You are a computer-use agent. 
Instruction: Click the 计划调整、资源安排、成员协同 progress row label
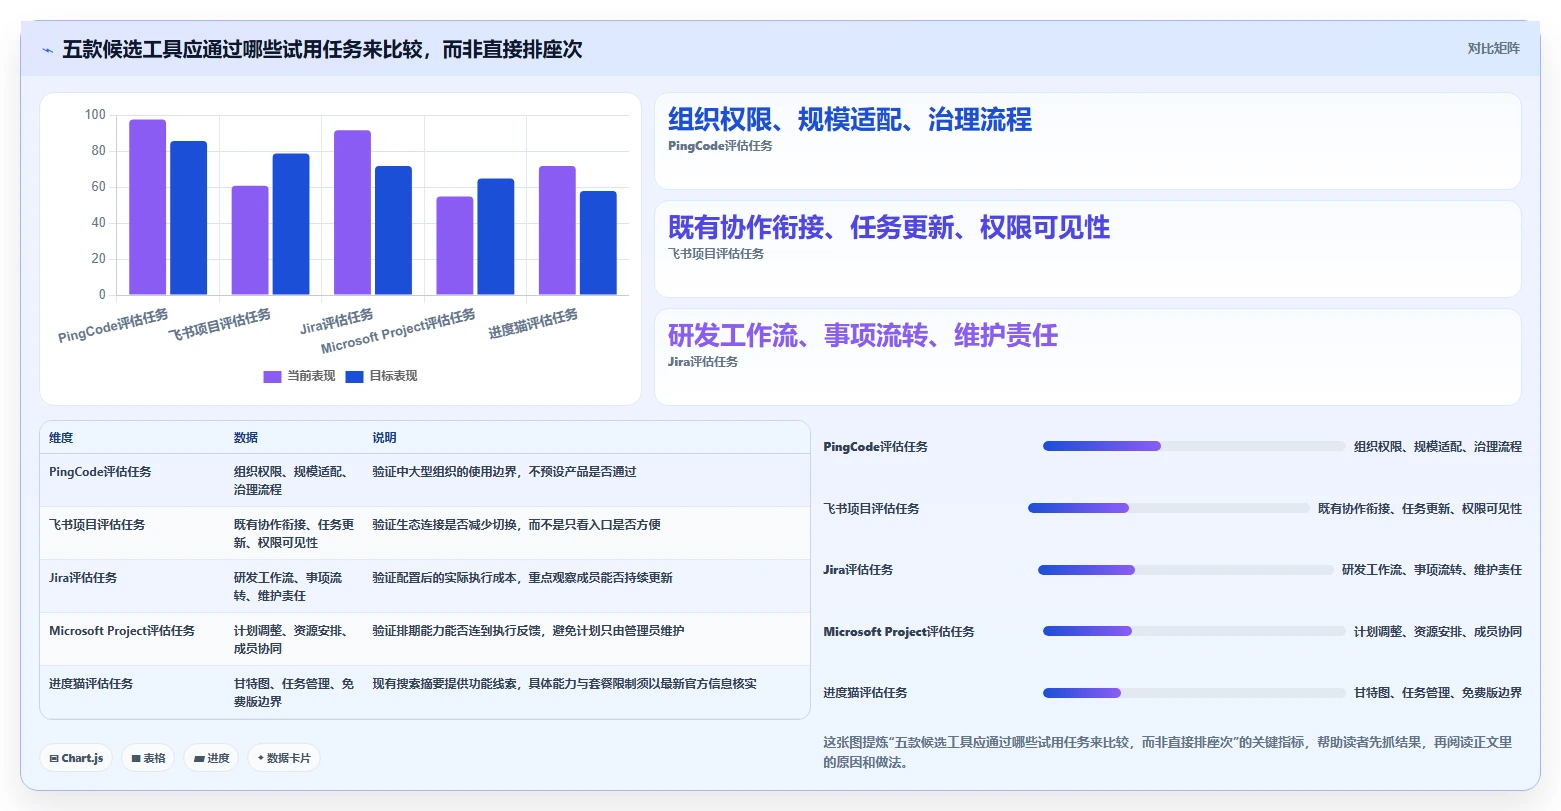point(1438,632)
